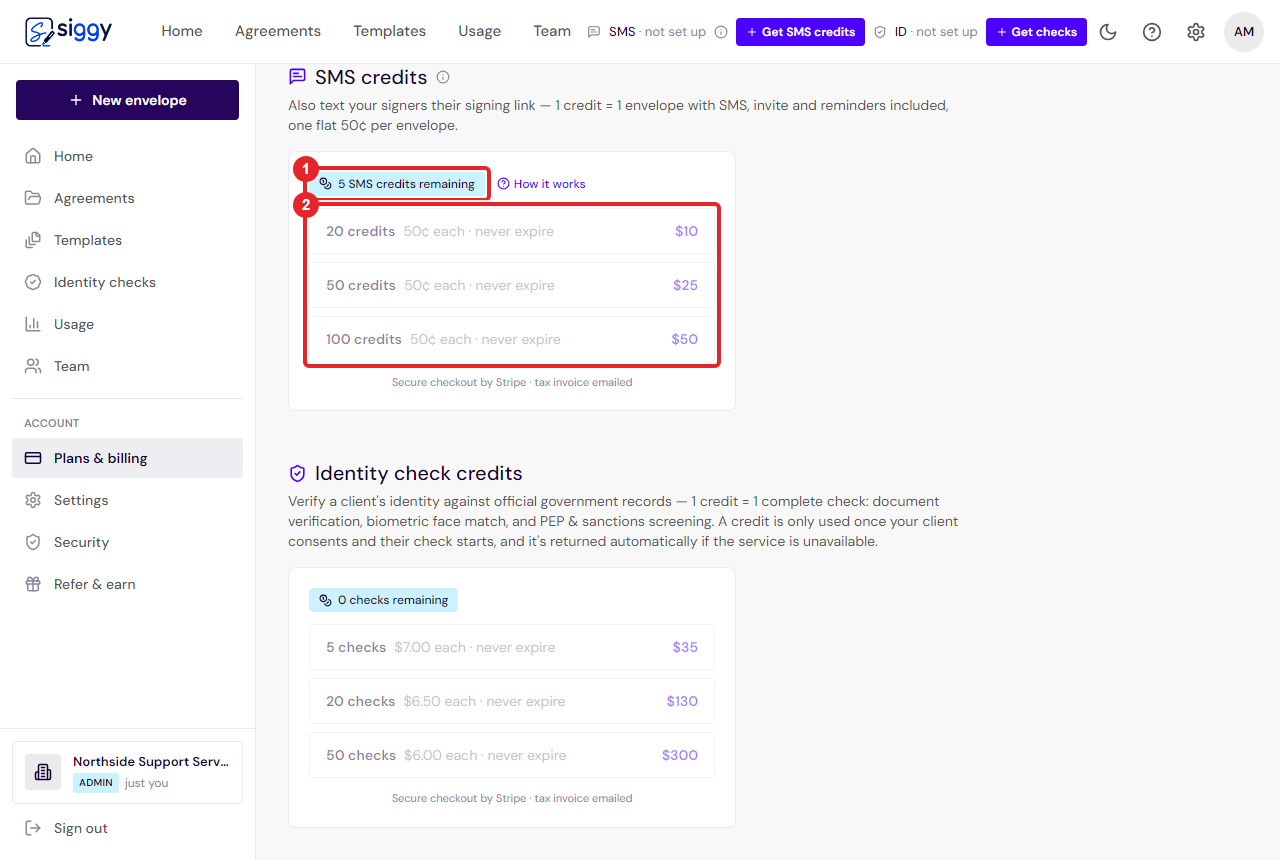Click the Northside Support Services workspace name

[x=151, y=762]
